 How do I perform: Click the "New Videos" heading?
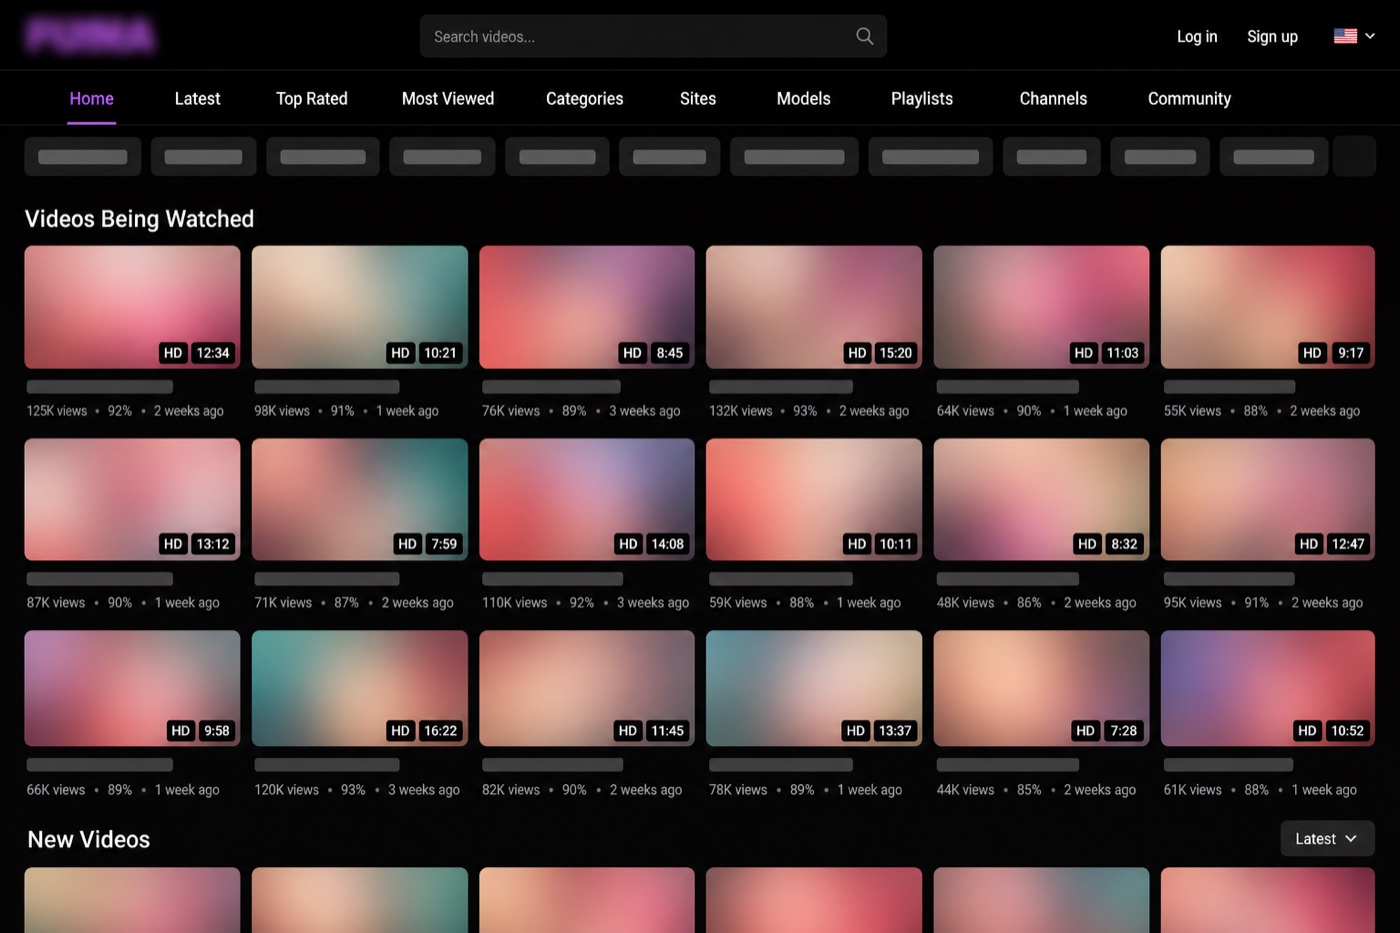tap(89, 840)
